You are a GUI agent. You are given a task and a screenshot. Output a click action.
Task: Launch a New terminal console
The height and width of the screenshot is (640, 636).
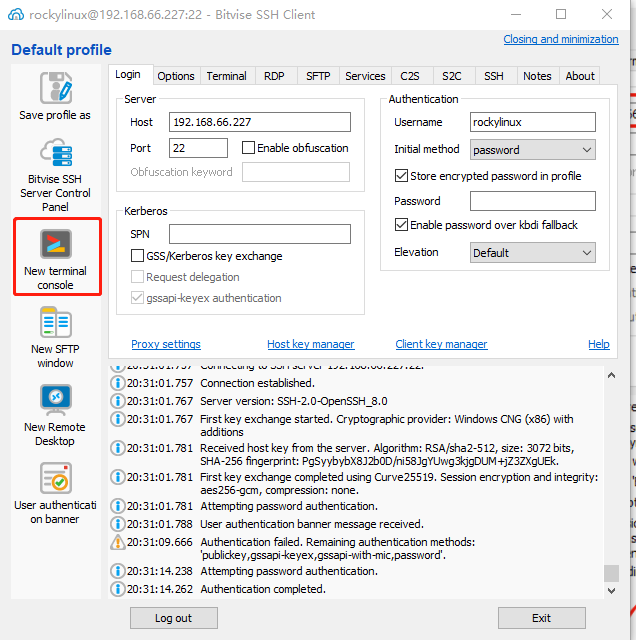56,257
